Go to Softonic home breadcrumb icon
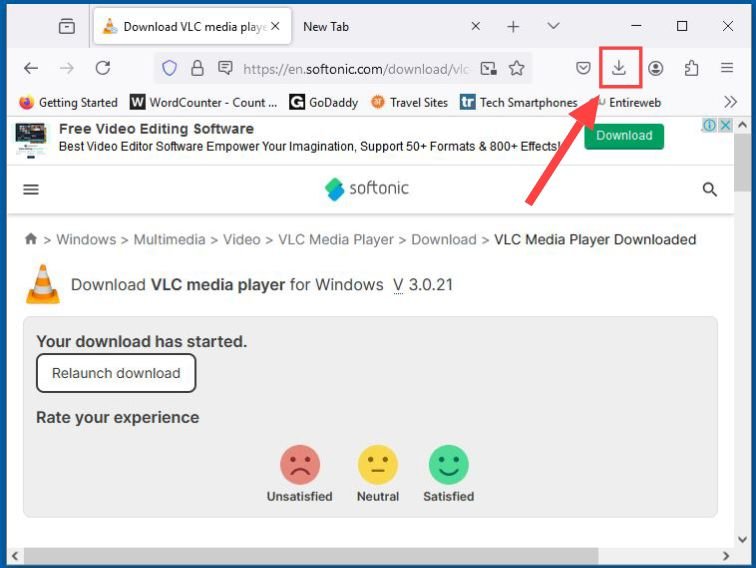Viewport: 756px width, 568px height. tap(31, 239)
